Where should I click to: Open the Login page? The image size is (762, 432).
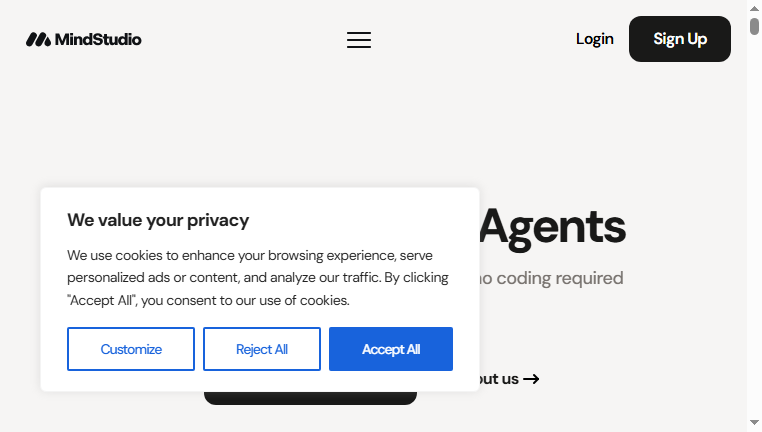(595, 39)
